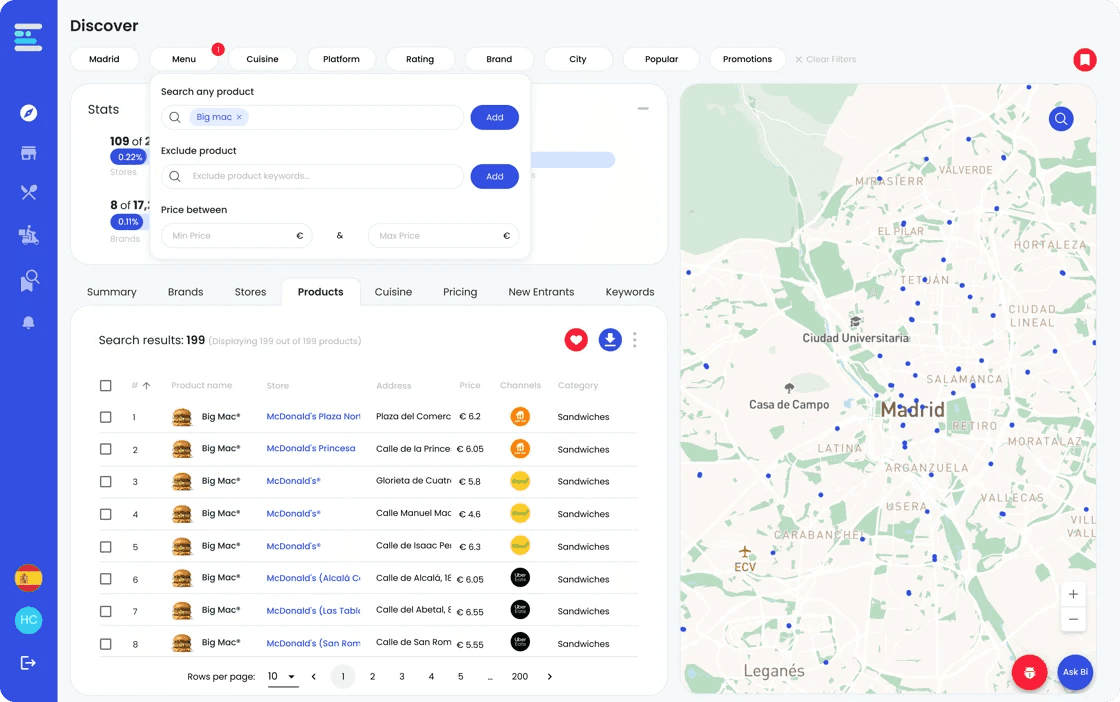Open the Menu filter dropdown
Viewport: 1120px width, 702px height.
pos(184,59)
